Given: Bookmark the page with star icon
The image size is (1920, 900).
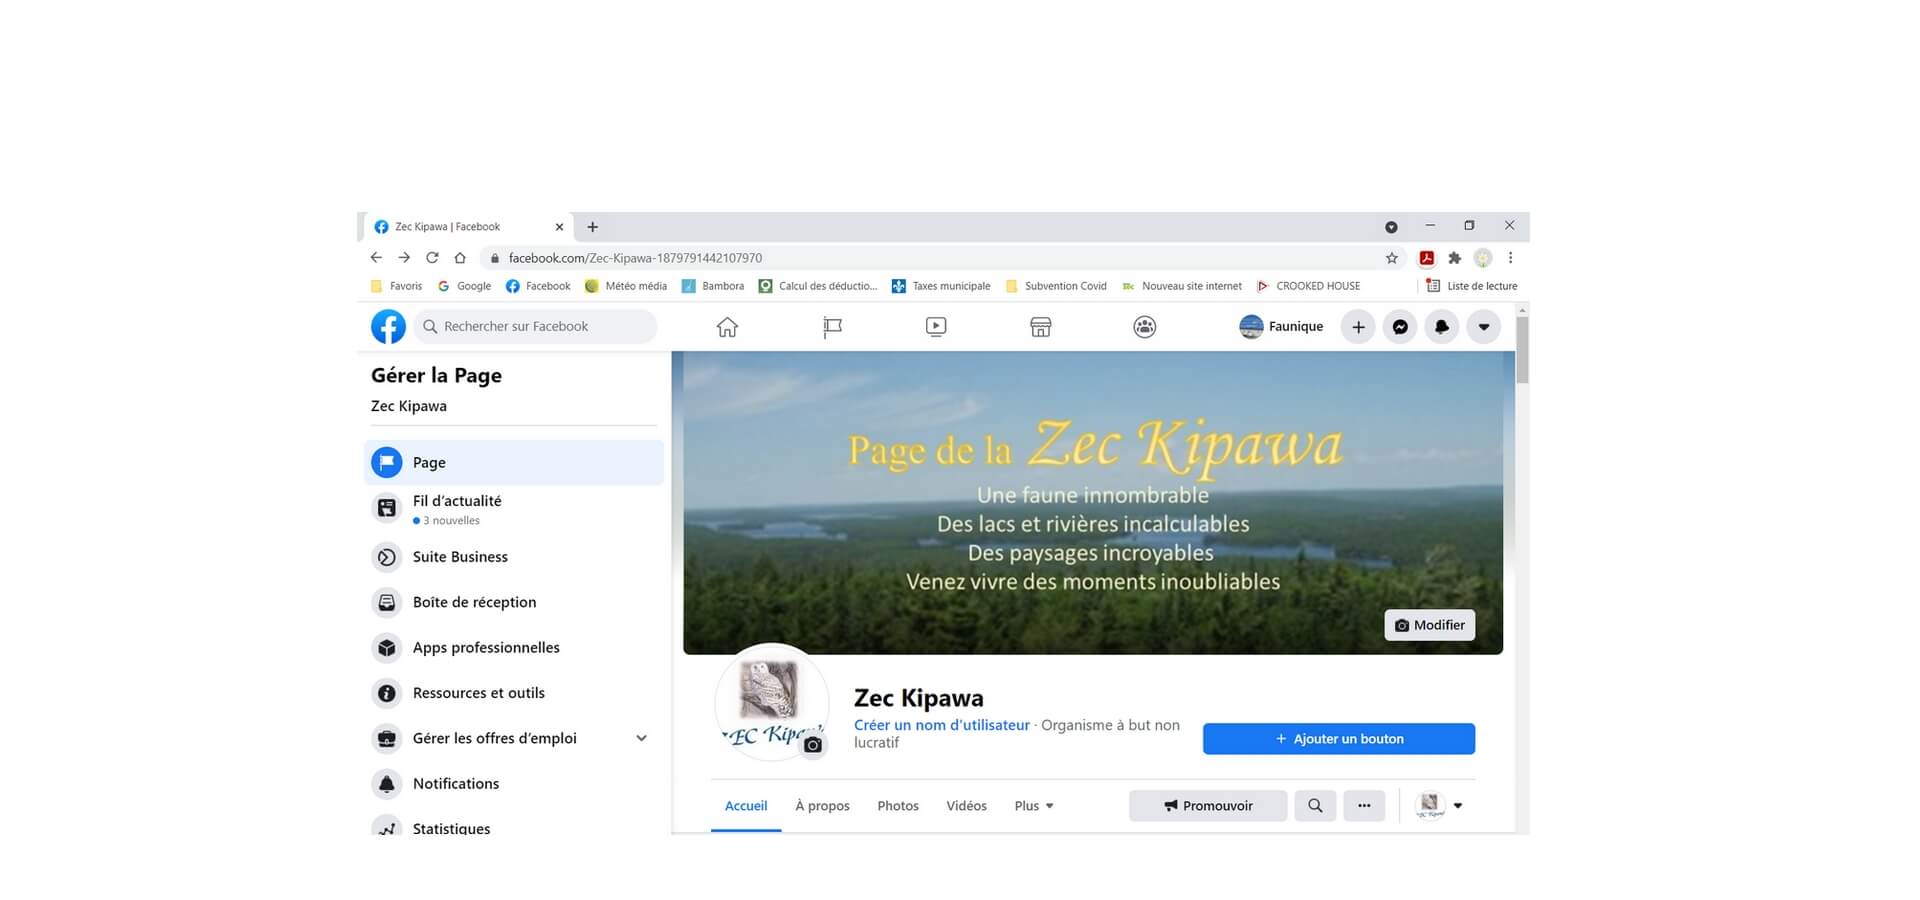Looking at the screenshot, I should [1392, 258].
